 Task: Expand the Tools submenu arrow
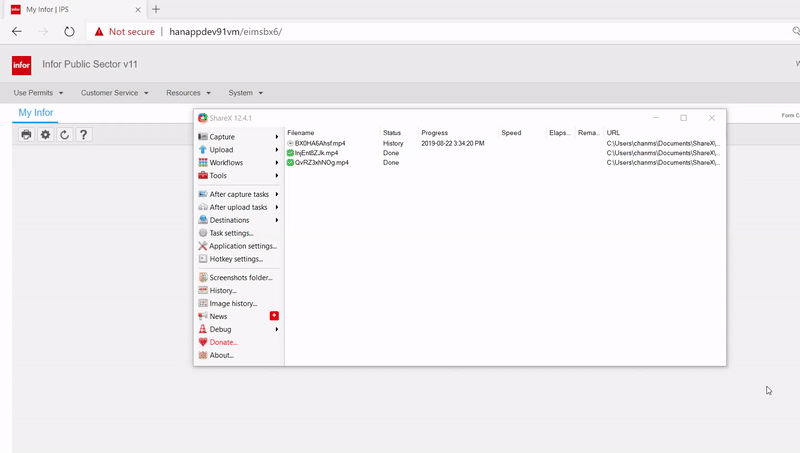277,175
